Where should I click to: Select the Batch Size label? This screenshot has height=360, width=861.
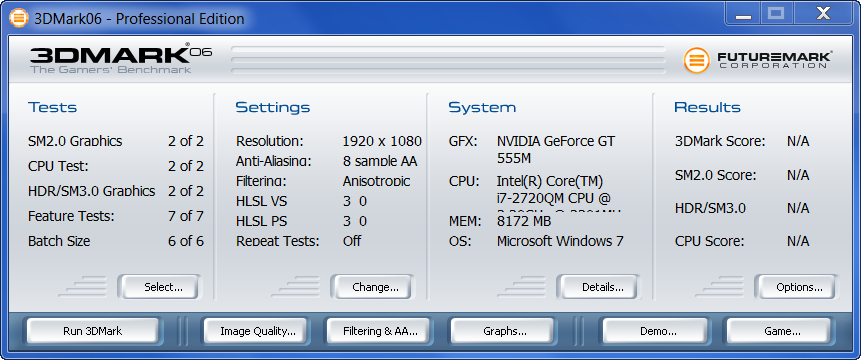(59, 241)
